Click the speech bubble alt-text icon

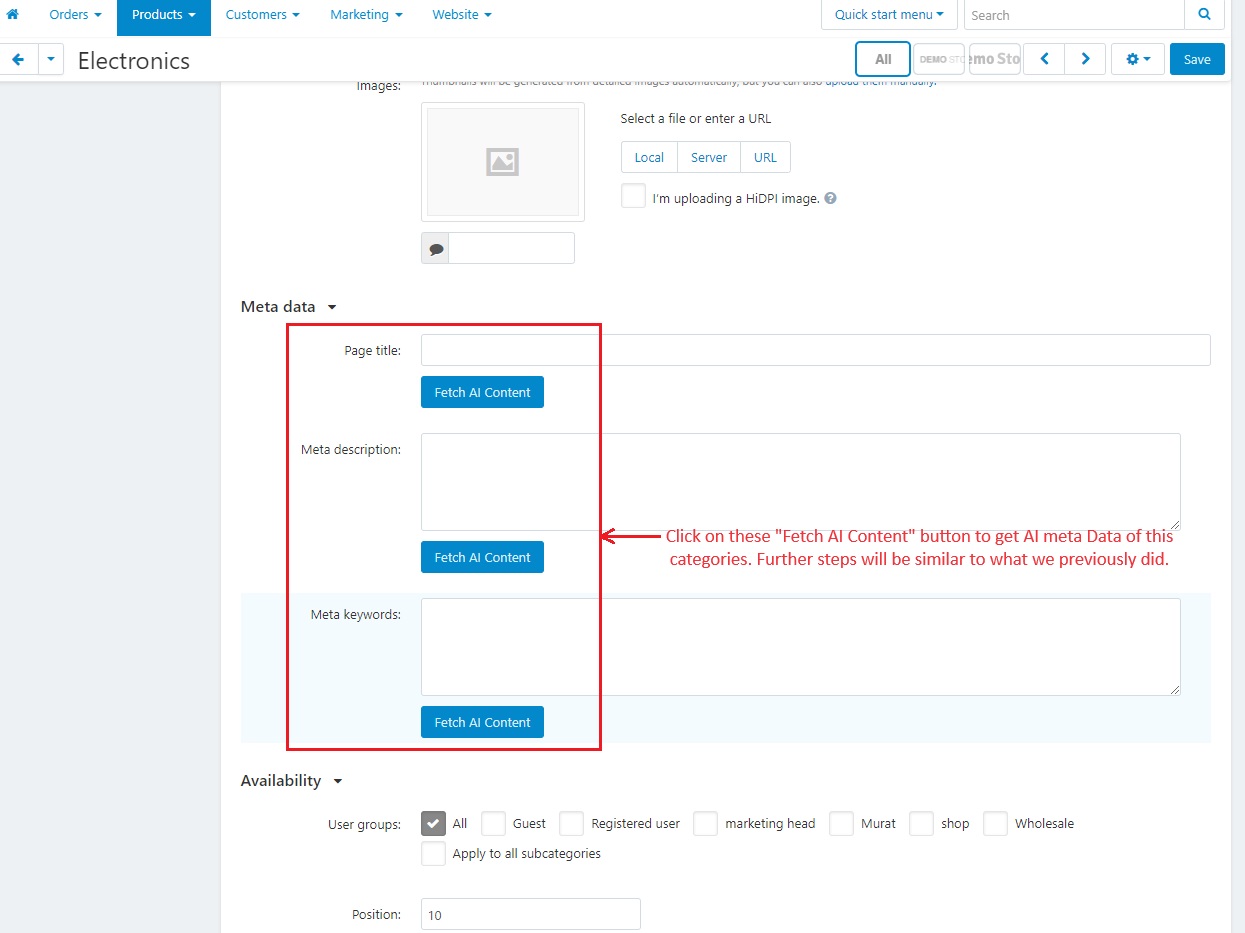click(x=435, y=249)
